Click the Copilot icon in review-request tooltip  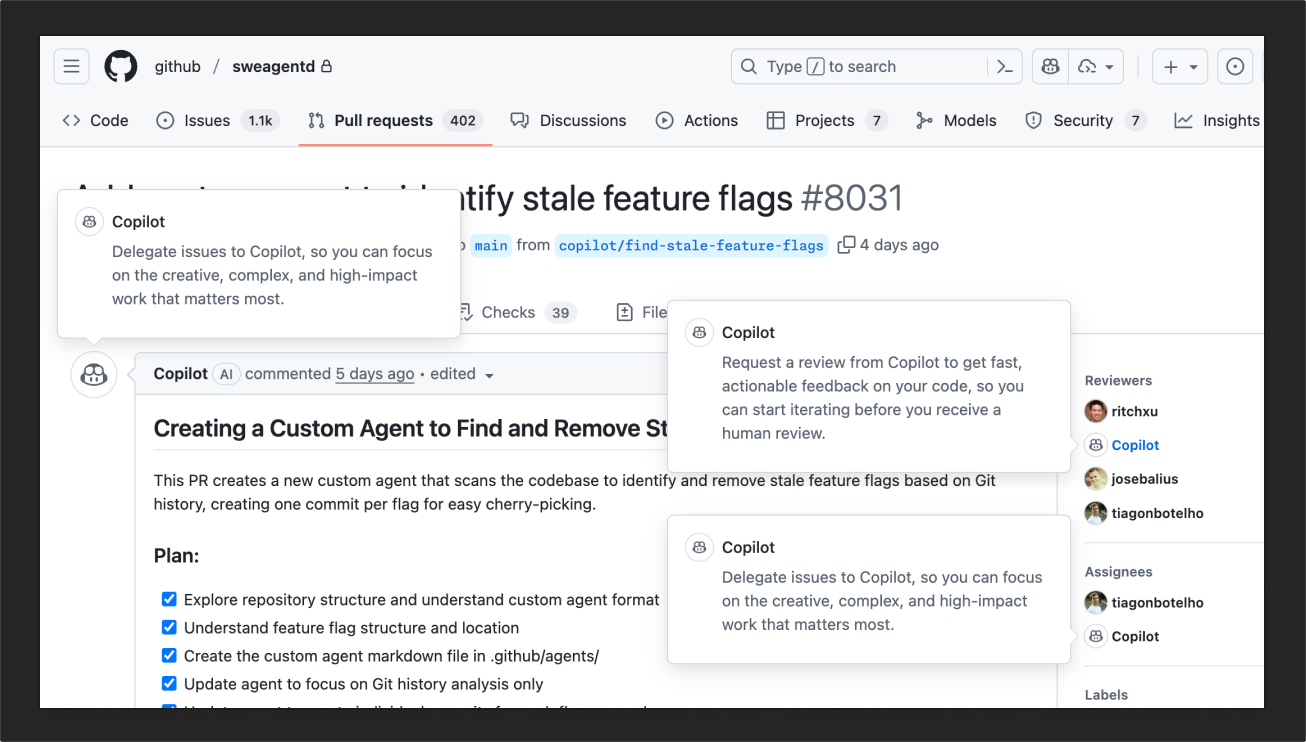pos(699,333)
